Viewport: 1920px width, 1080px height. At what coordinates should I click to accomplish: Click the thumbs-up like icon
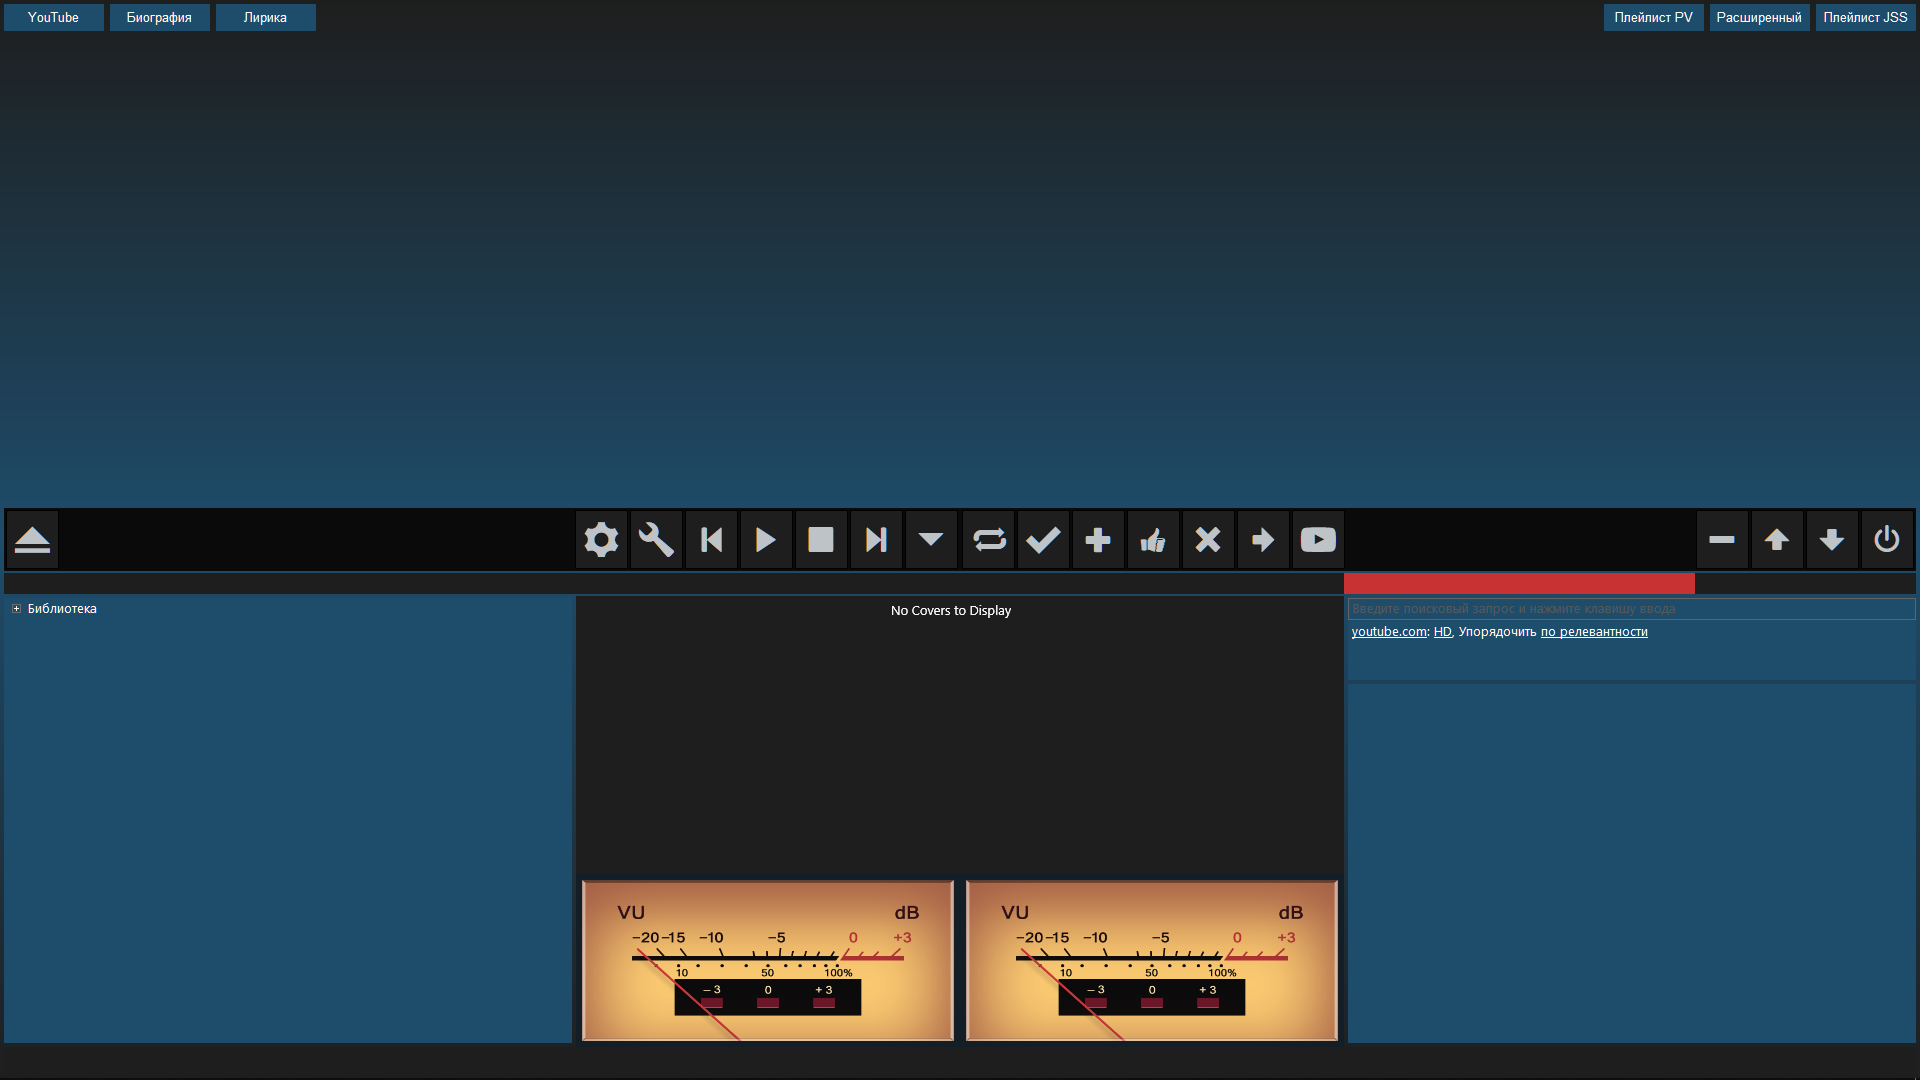coord(1153,540)
